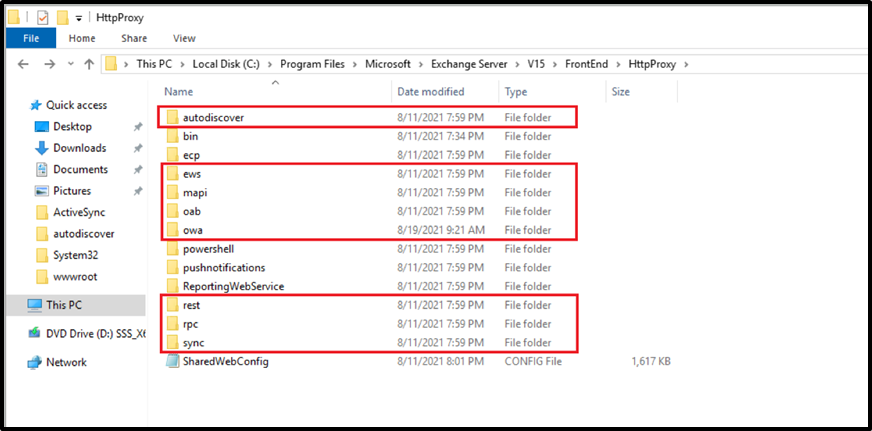Go back with the left arrow
The image size is (872, 431).
[x=23, y=64]
